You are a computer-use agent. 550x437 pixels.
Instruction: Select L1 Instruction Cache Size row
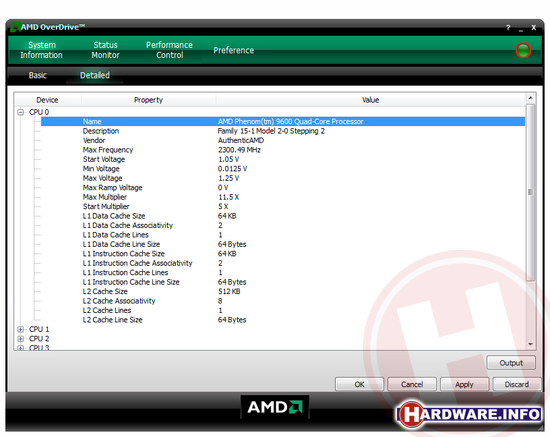283,254
